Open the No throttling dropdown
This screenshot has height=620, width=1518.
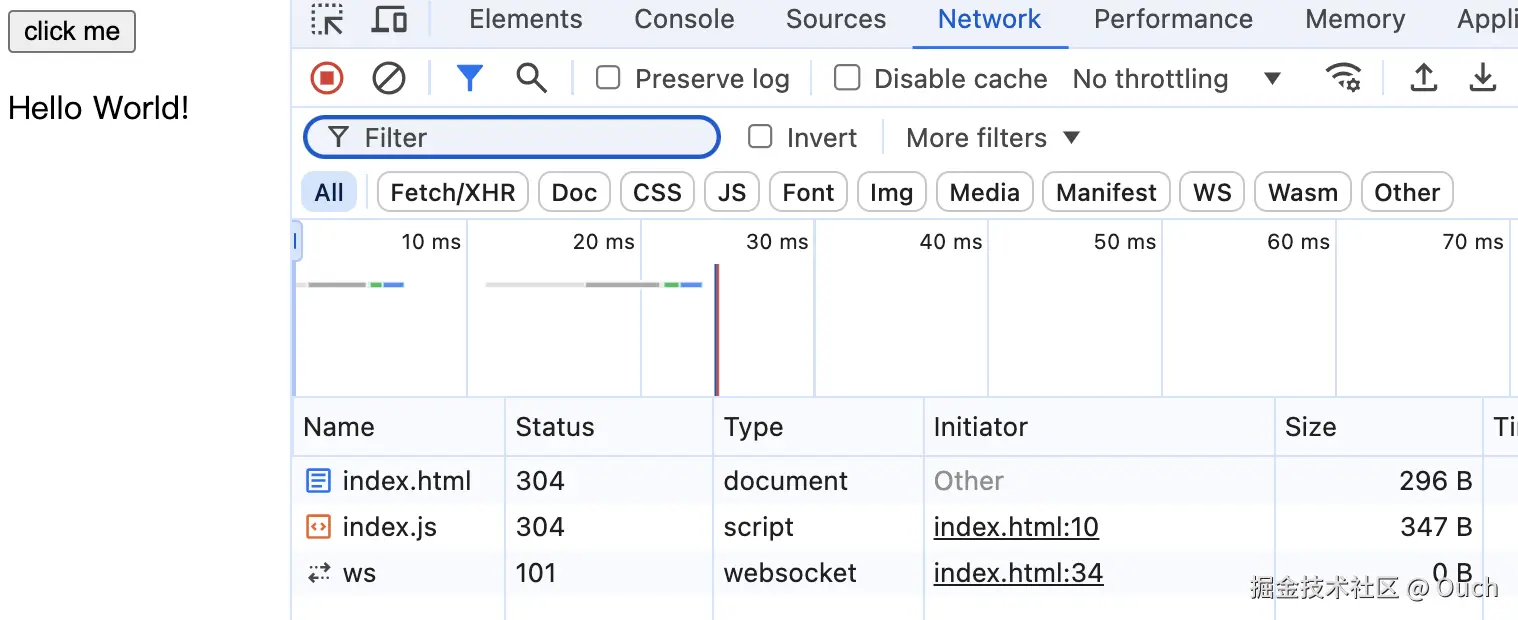point(1177,78)
